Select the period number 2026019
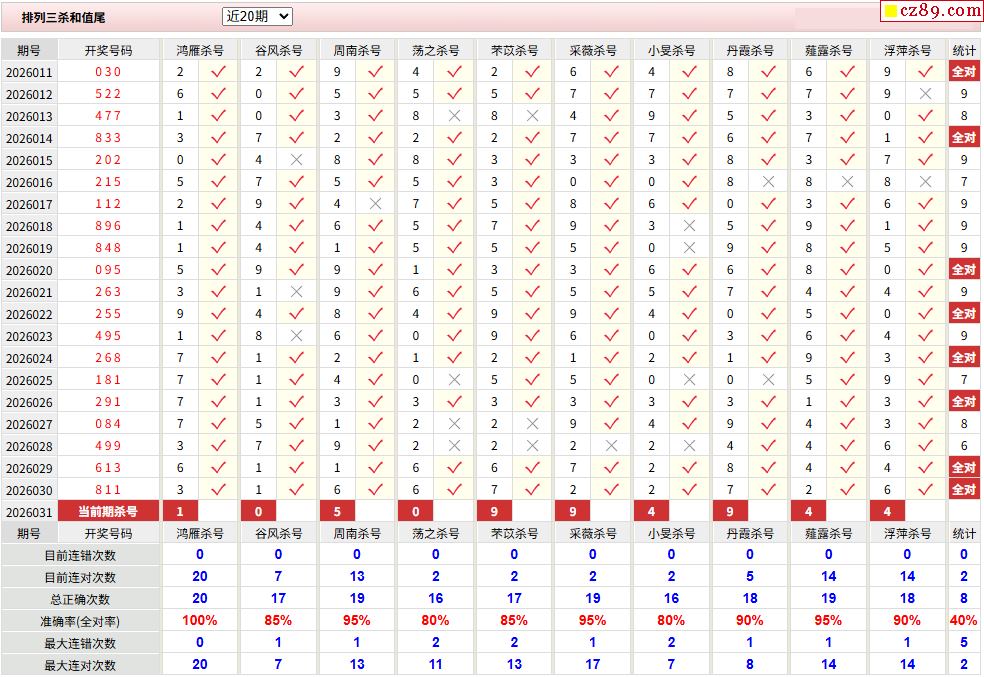The width and height of the screenshot is (984, 677). coord(29,248)
